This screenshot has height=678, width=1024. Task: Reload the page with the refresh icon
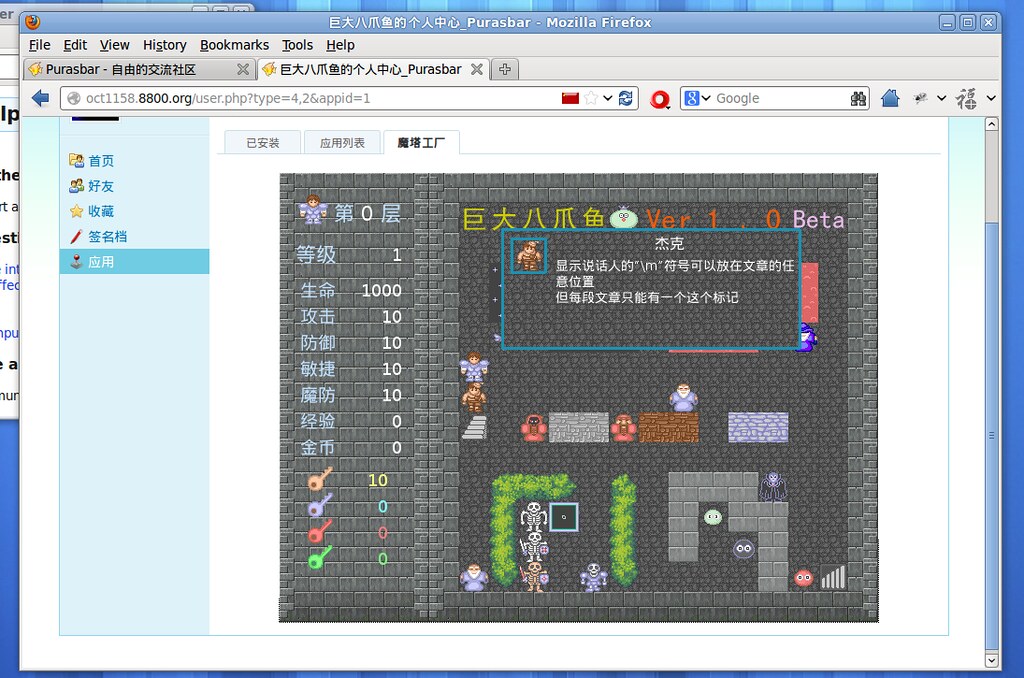(x=626, y=98)
